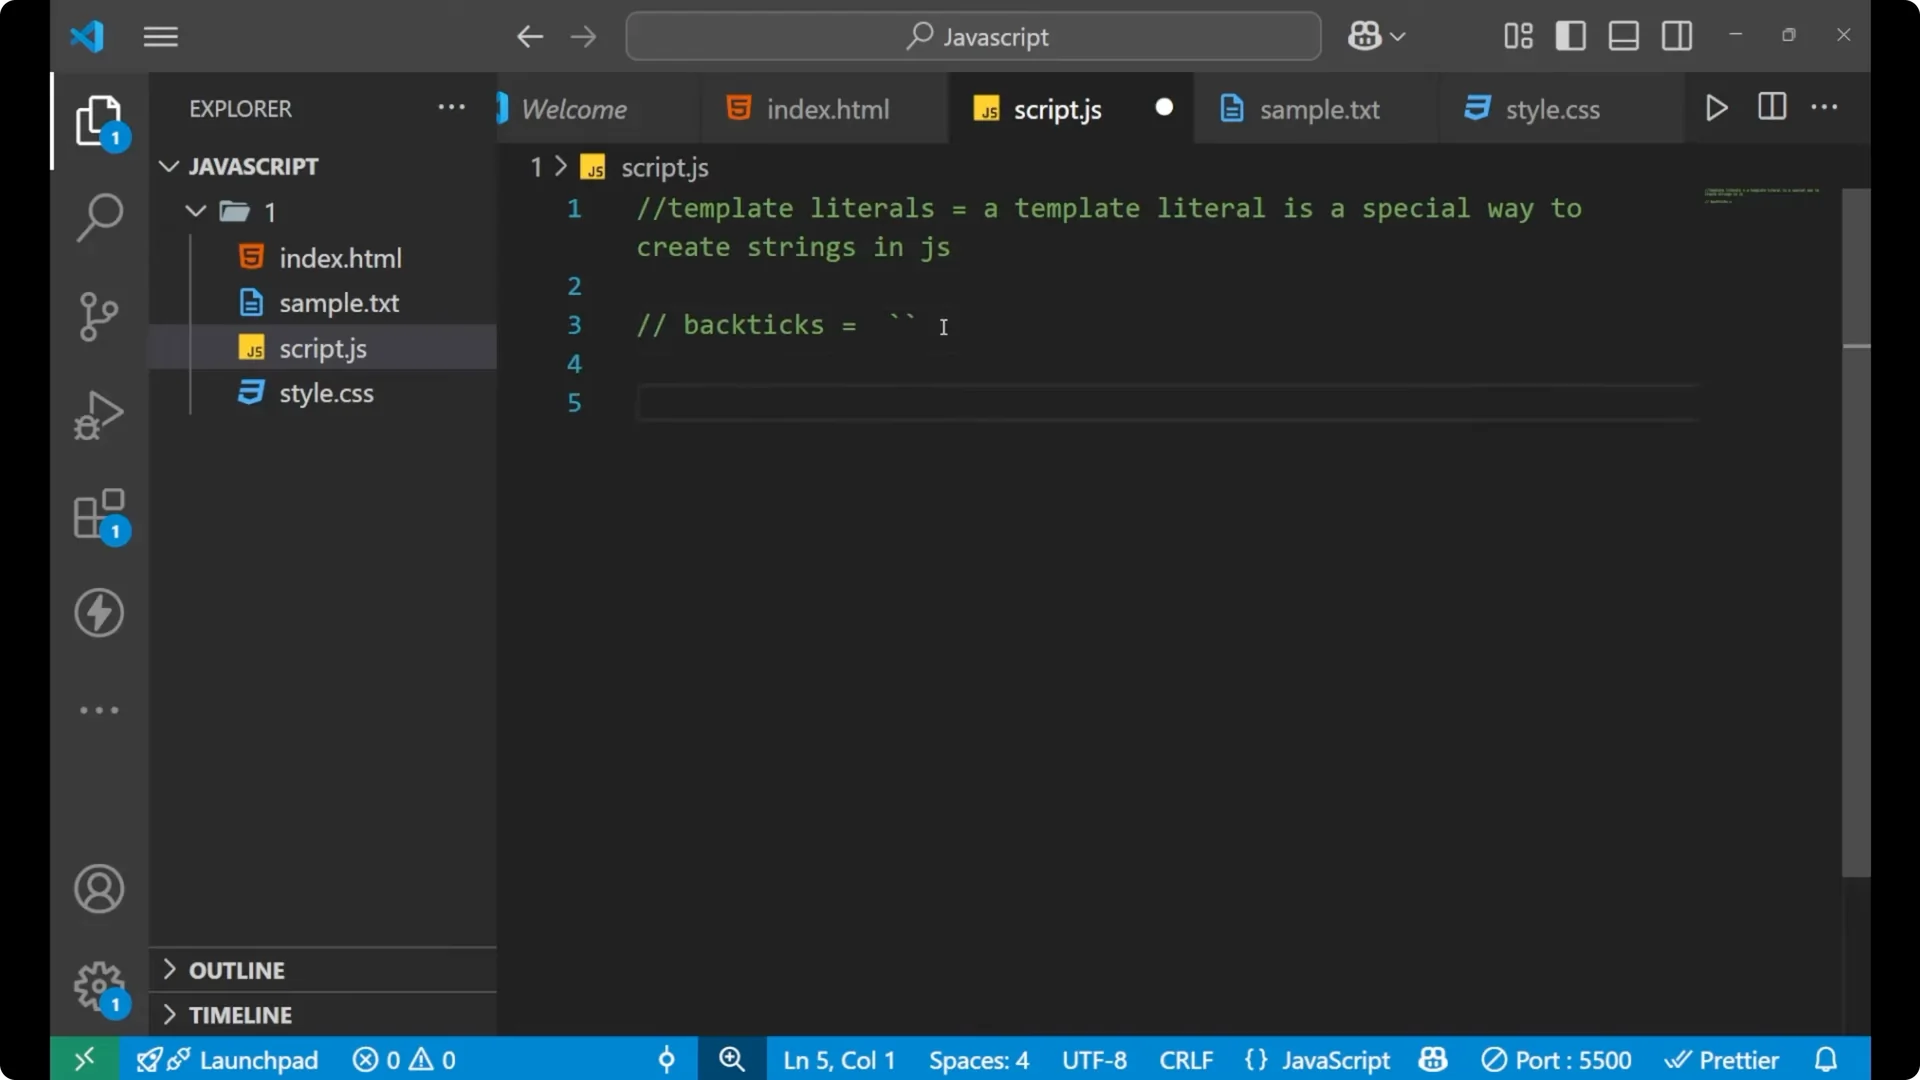
Task: Split the editor to the right
Action: (1771, 107)
